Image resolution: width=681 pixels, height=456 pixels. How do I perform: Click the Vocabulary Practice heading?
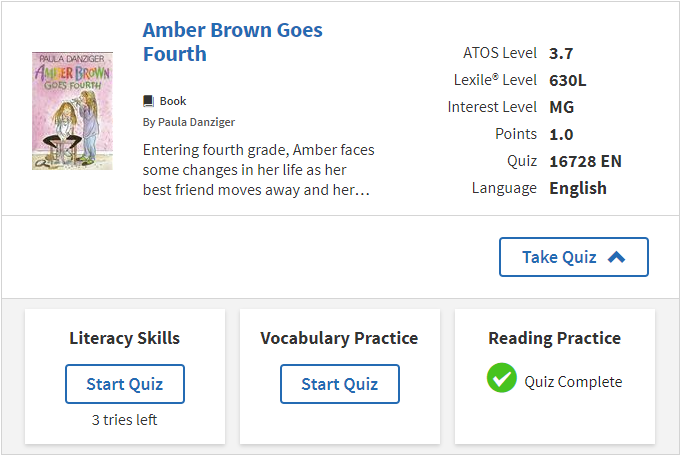coord(340,338)
